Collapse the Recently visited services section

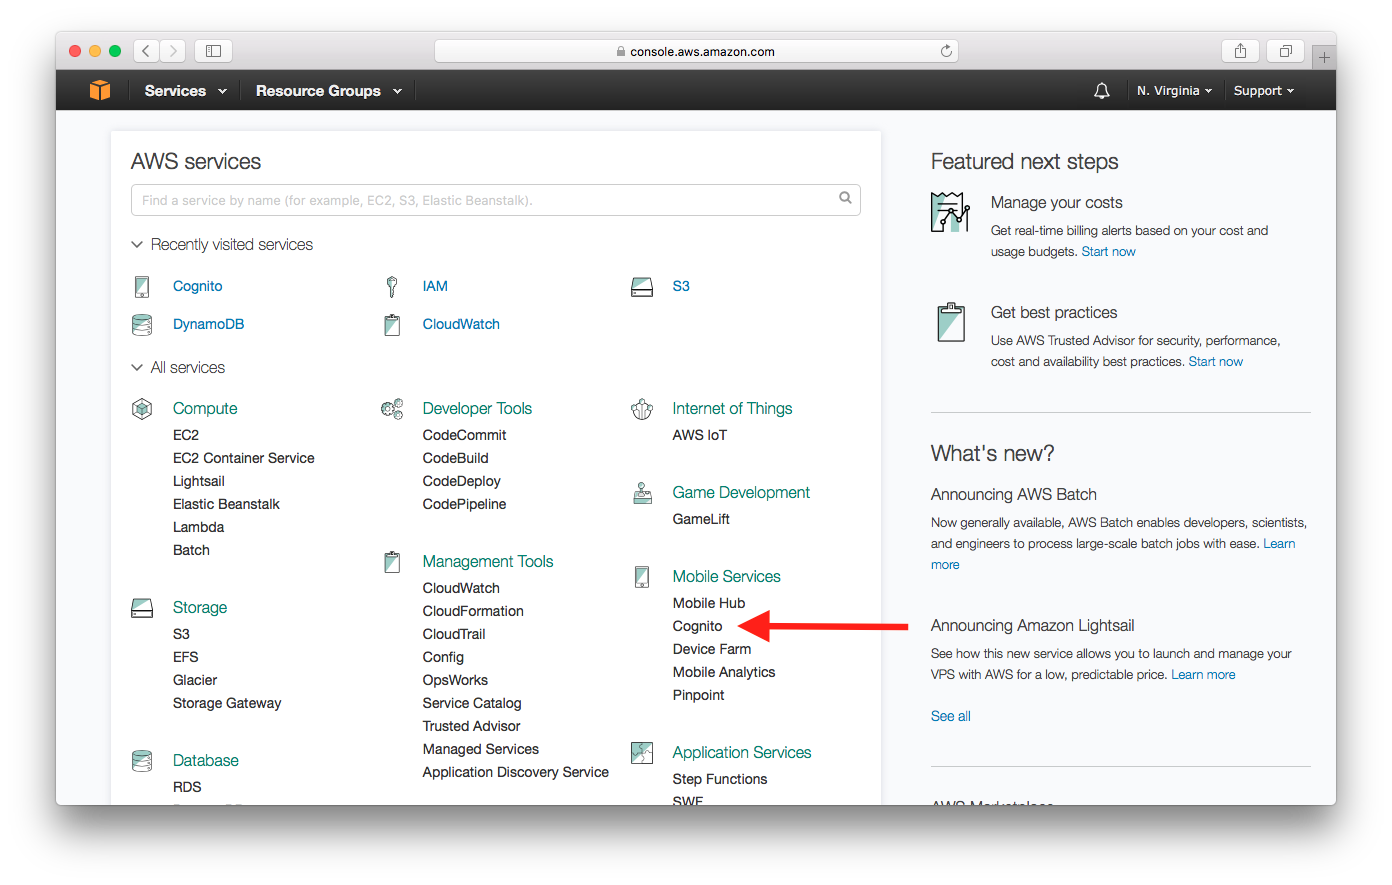click(222, 245)
